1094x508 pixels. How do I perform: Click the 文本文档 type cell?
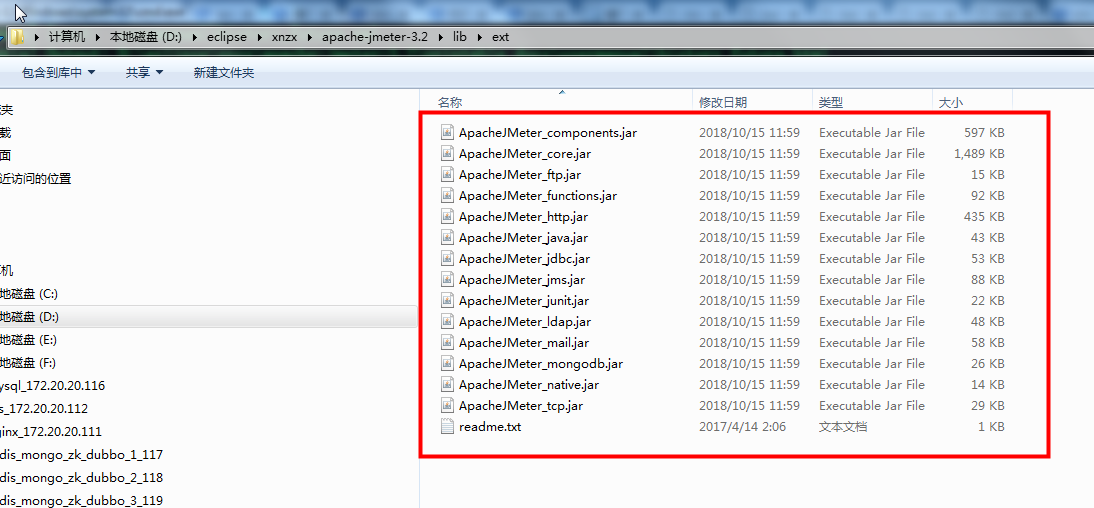click(x=843, y=426)
